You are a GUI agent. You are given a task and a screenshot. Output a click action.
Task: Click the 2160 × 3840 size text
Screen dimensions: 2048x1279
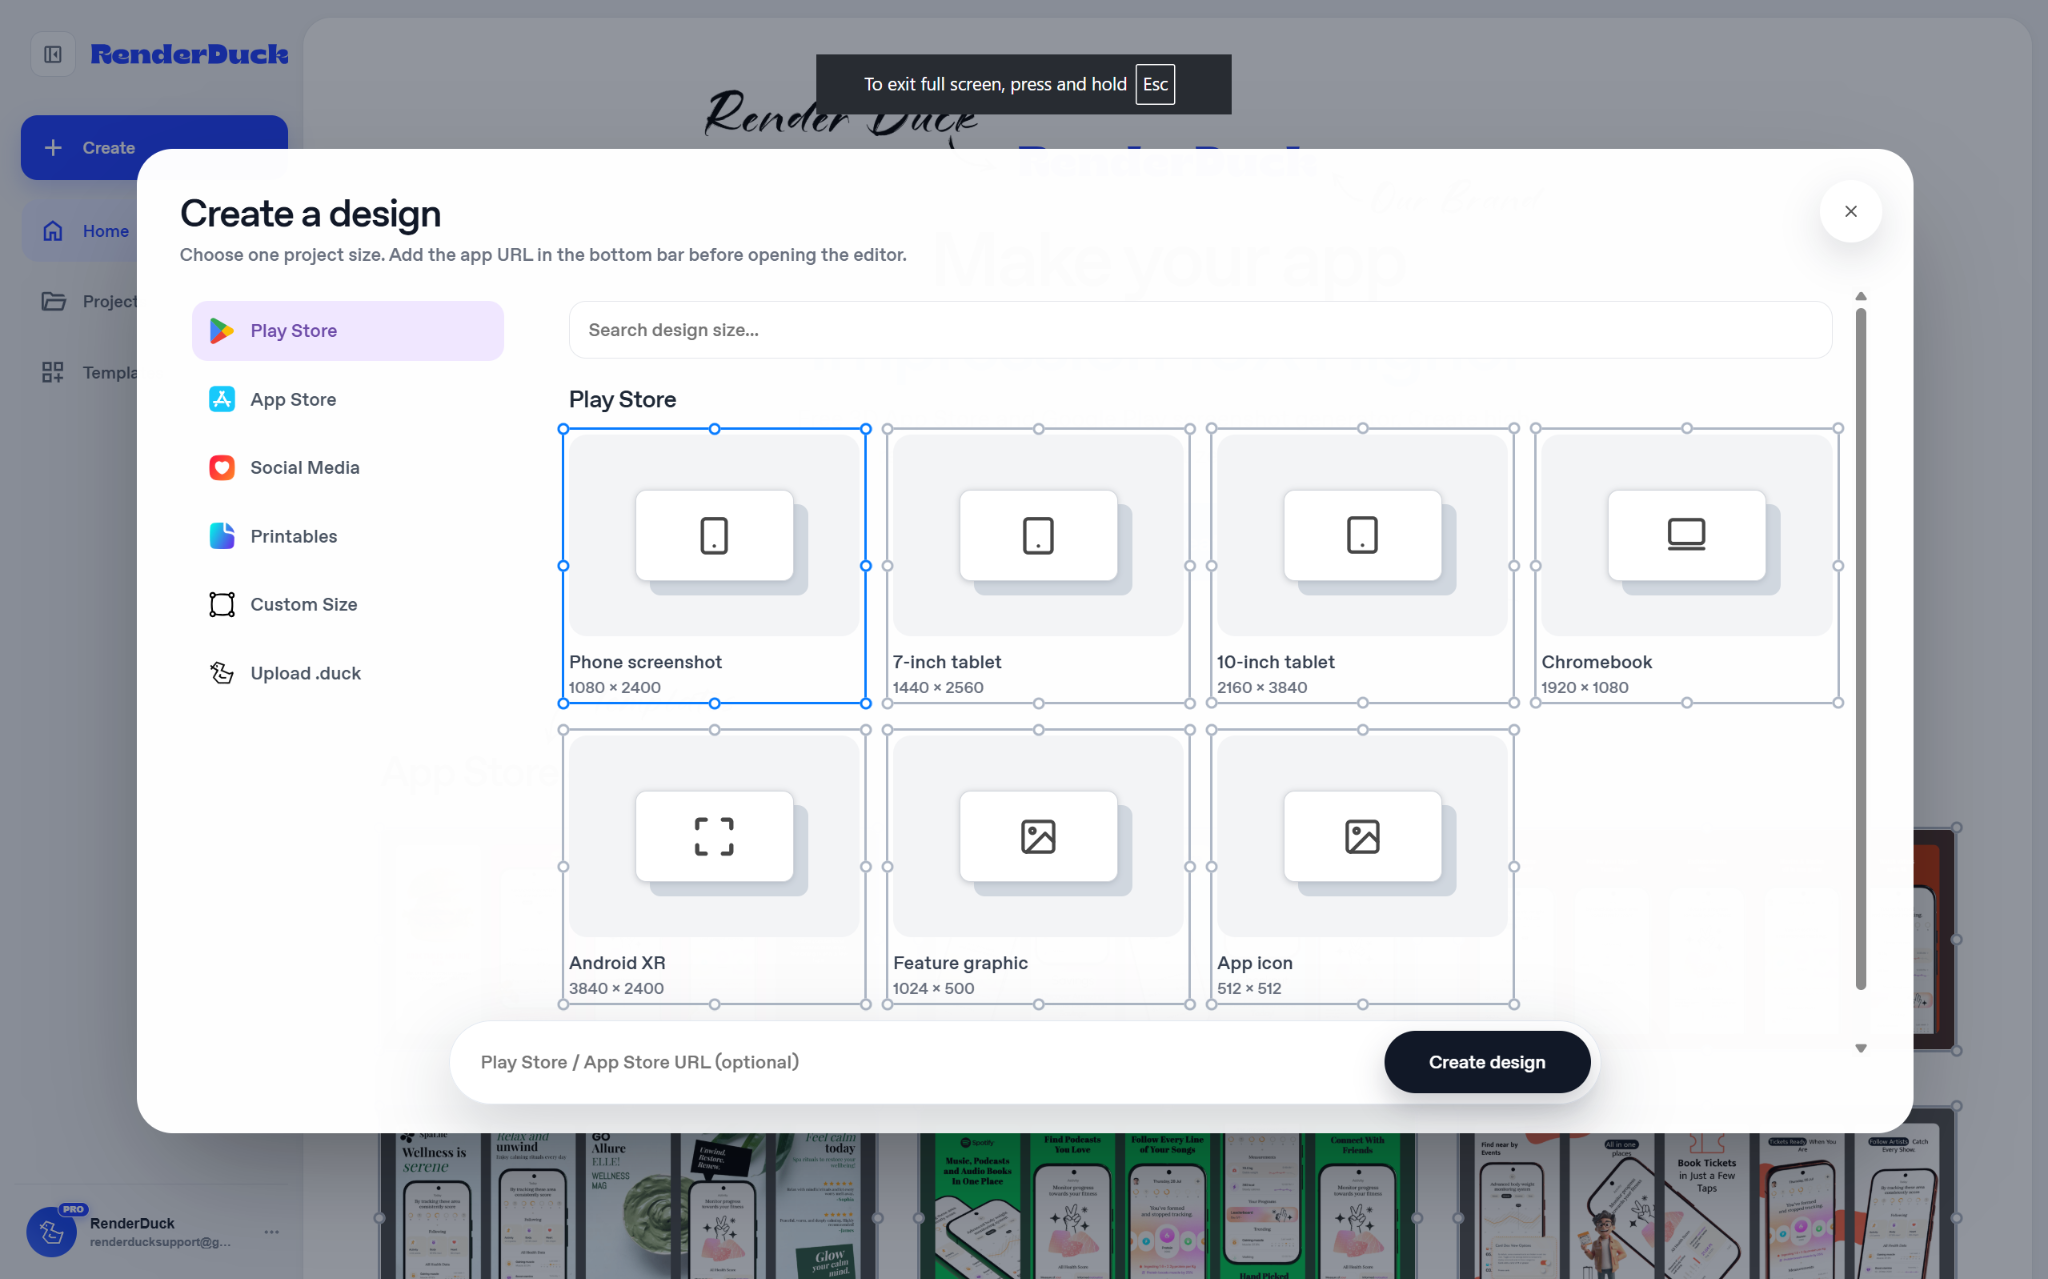(1261, 688)
